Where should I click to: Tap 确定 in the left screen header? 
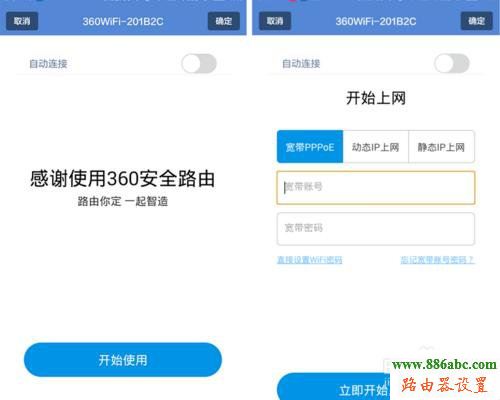coord(224,21)
